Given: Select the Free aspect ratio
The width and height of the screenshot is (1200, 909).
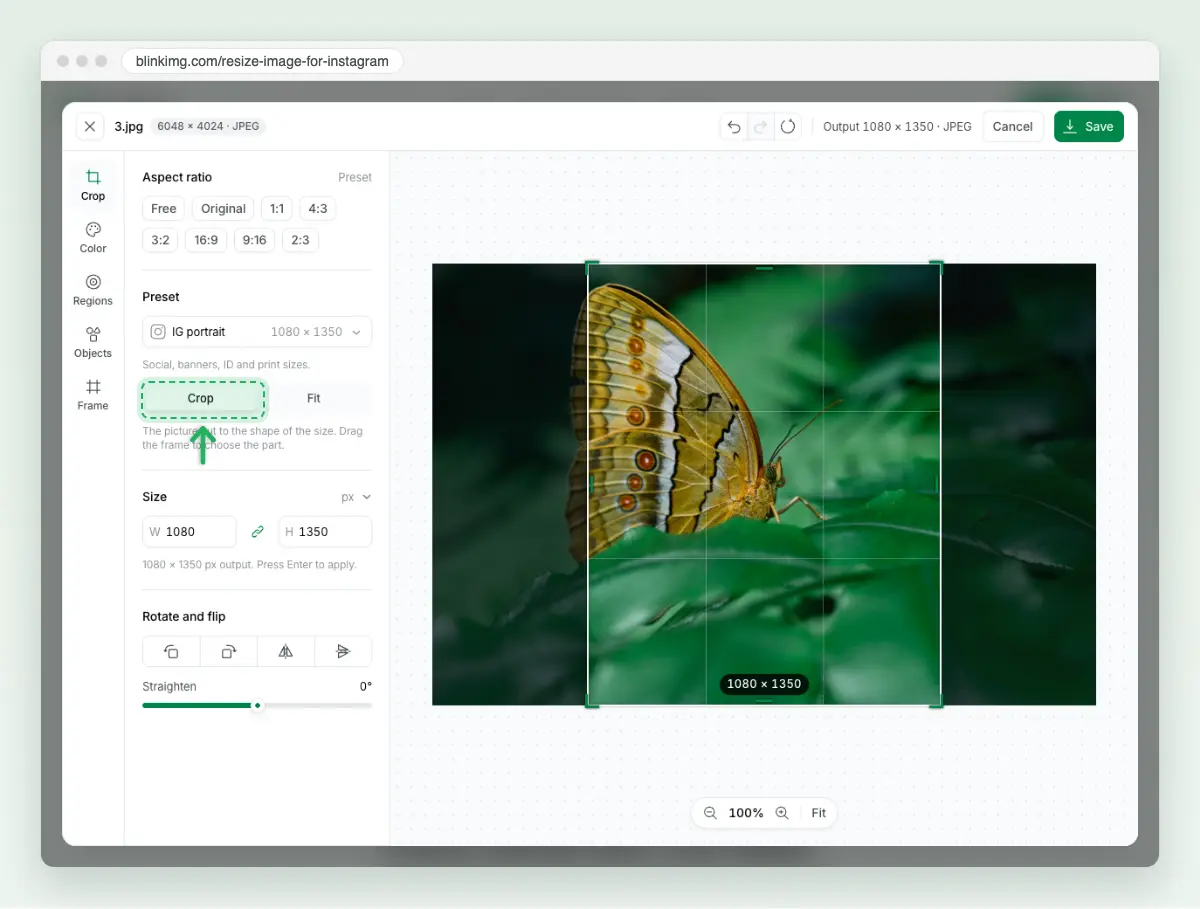Looking at the screenshot, I should pos(164,209).
